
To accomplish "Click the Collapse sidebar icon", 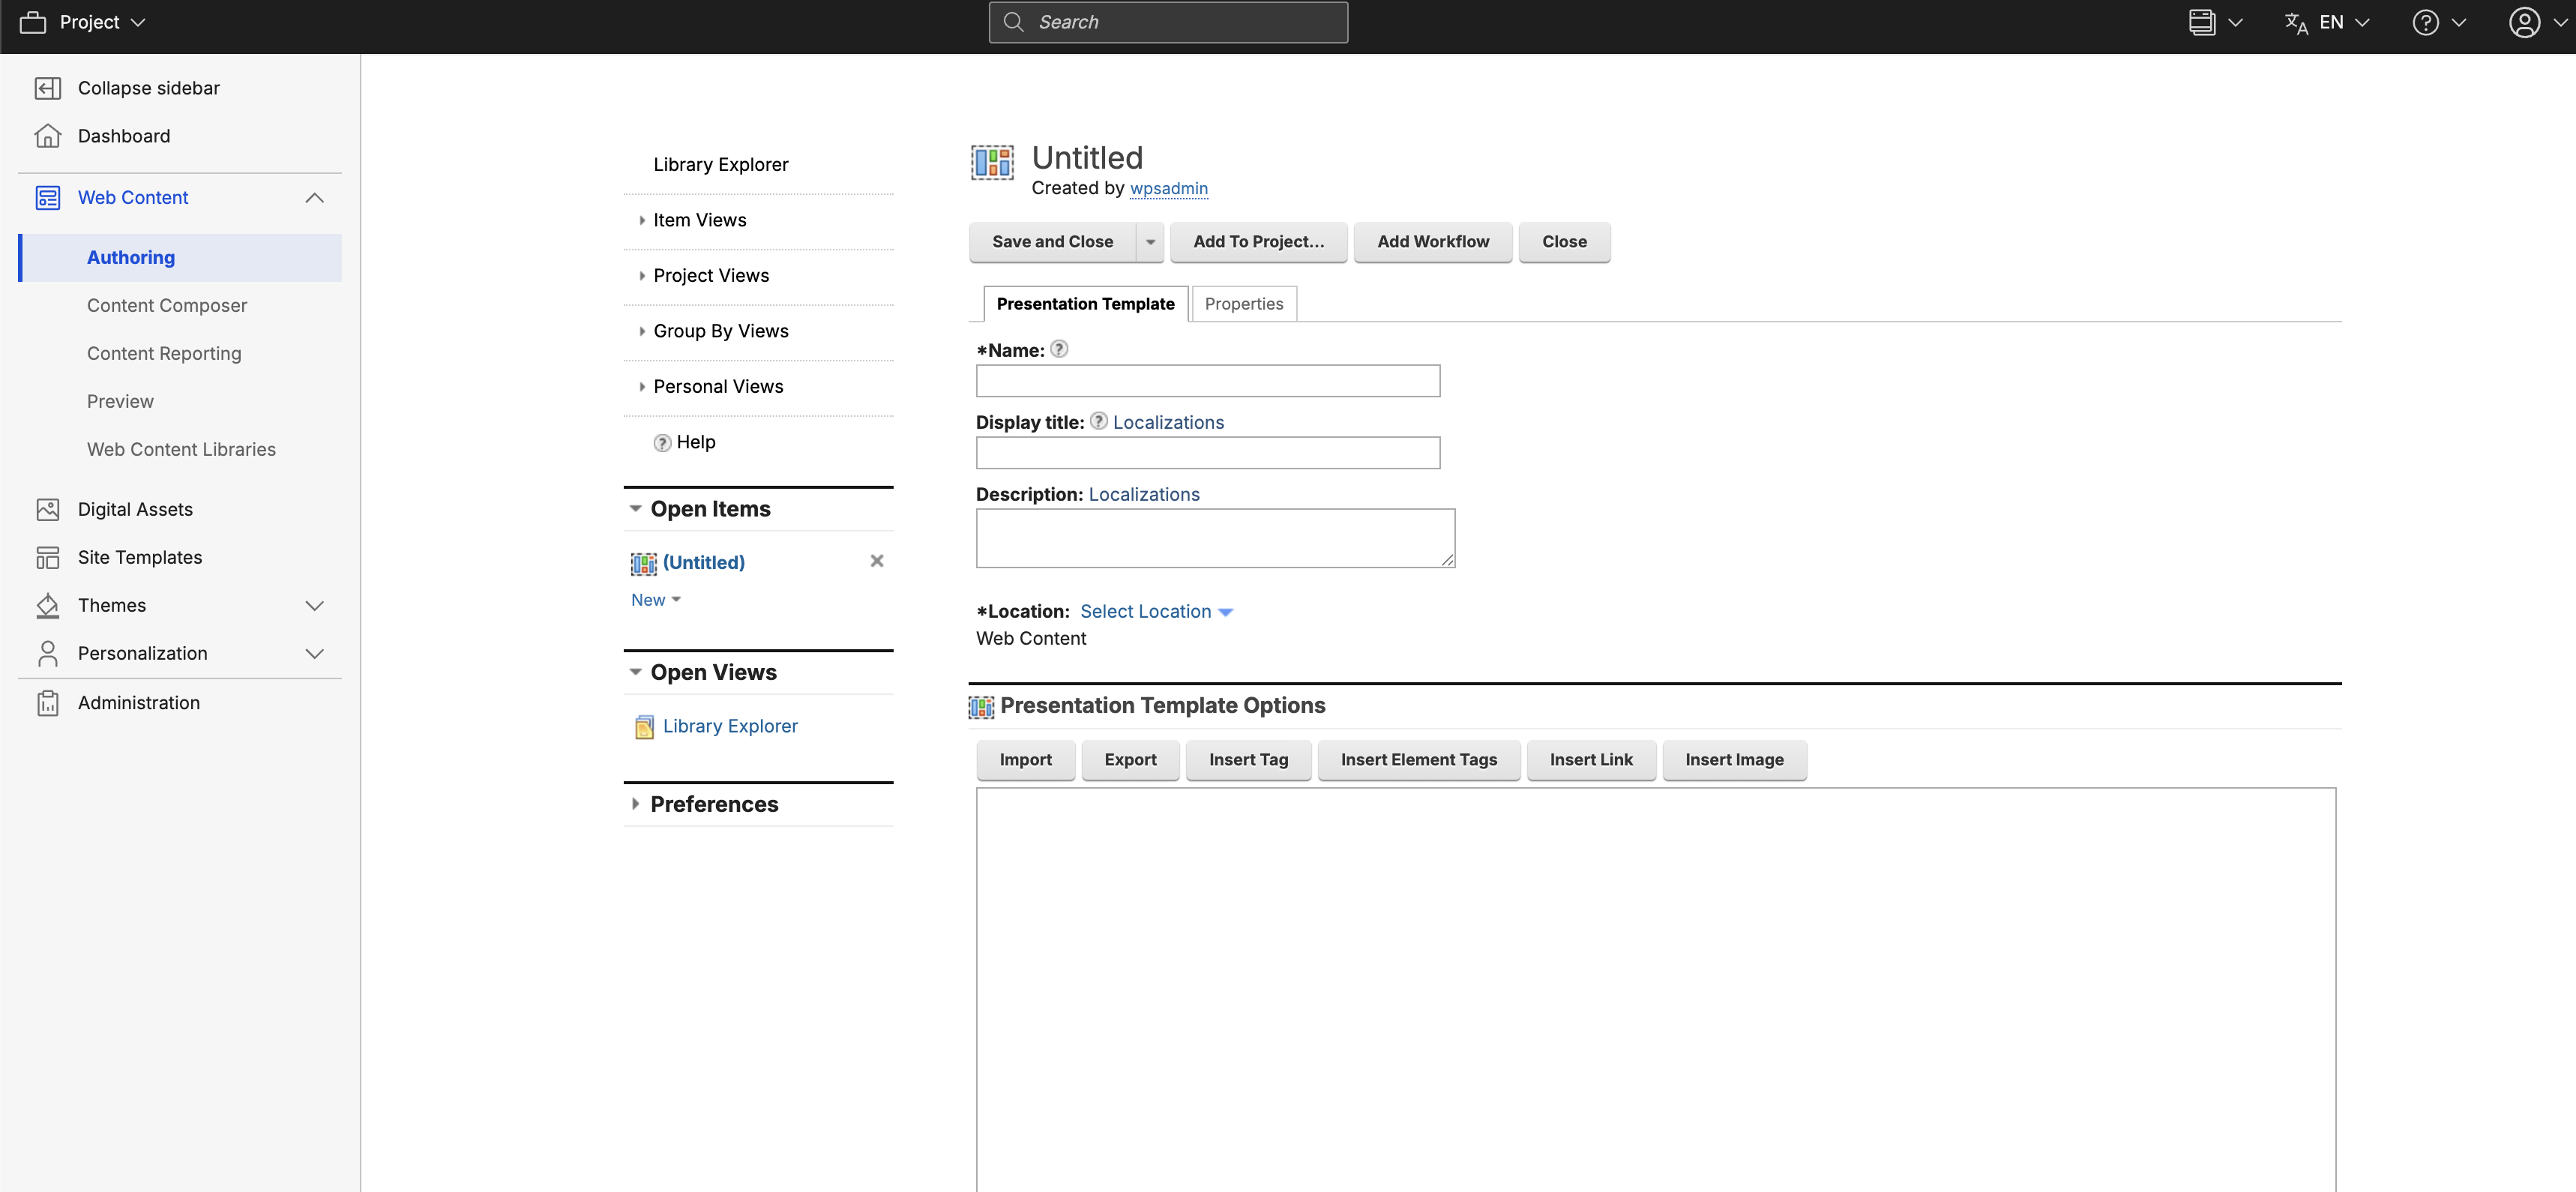I will (x=47, y=88).
